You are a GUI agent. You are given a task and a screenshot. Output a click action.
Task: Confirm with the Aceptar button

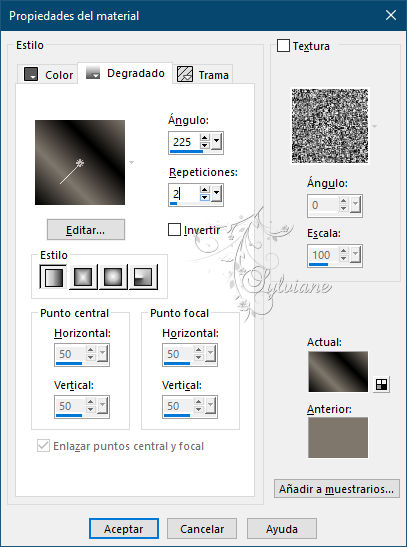click(124, 529)
